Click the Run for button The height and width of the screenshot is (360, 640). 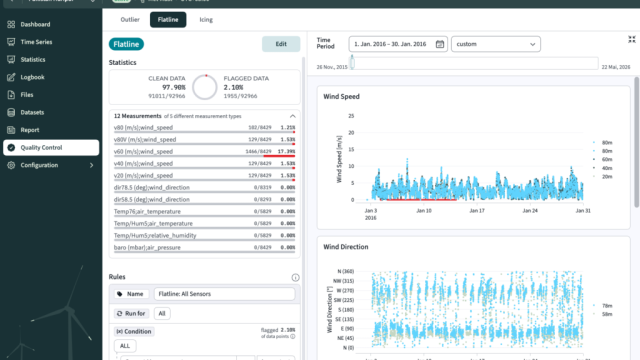coord(131,313)
